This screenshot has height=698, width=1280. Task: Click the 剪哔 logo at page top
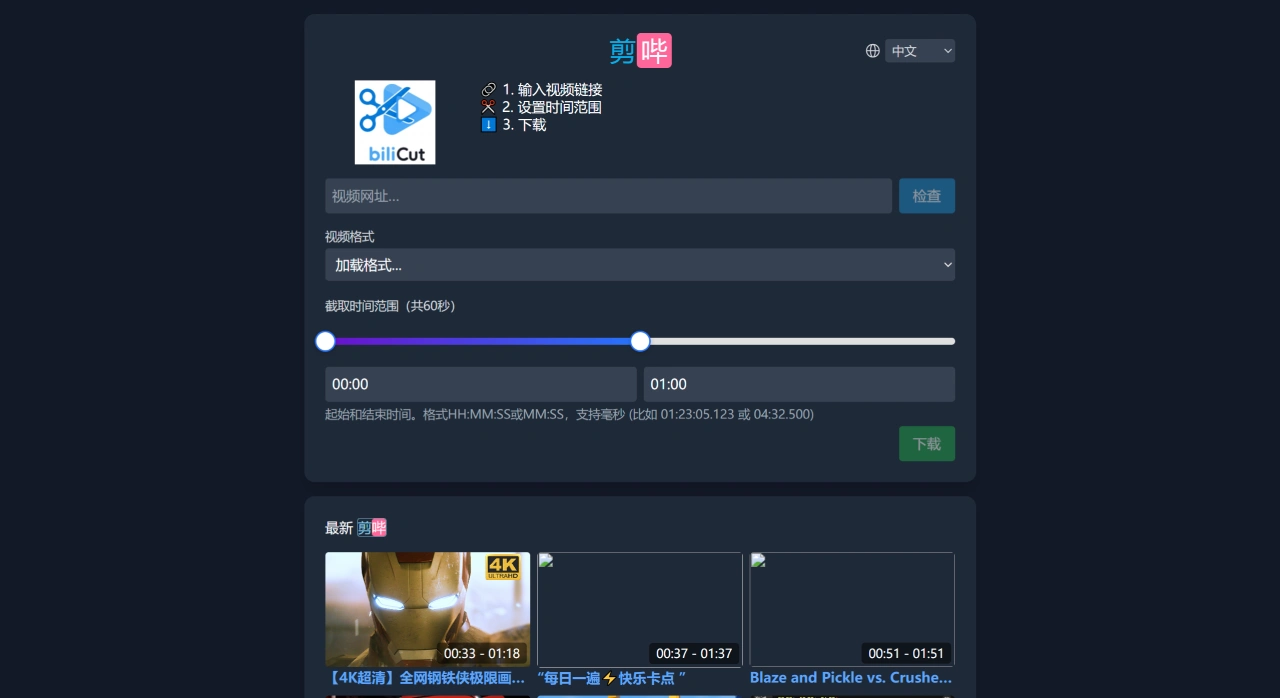click(x=639, y=50)
